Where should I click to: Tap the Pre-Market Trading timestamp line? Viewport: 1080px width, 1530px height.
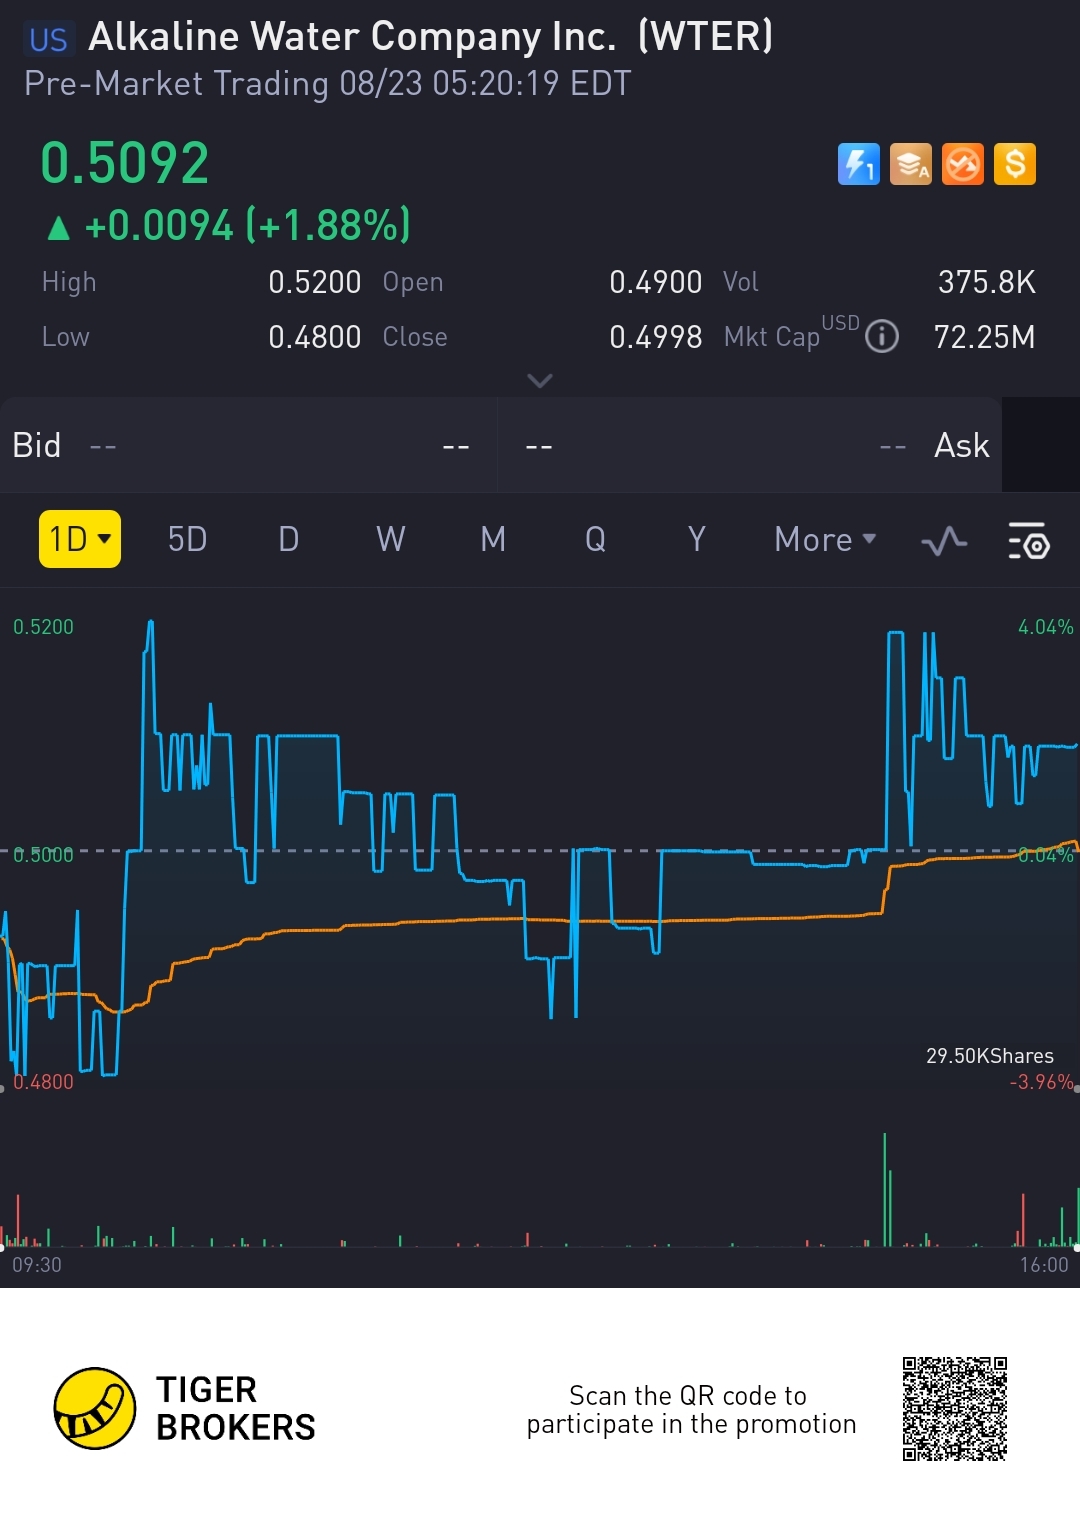pos(328,83)
